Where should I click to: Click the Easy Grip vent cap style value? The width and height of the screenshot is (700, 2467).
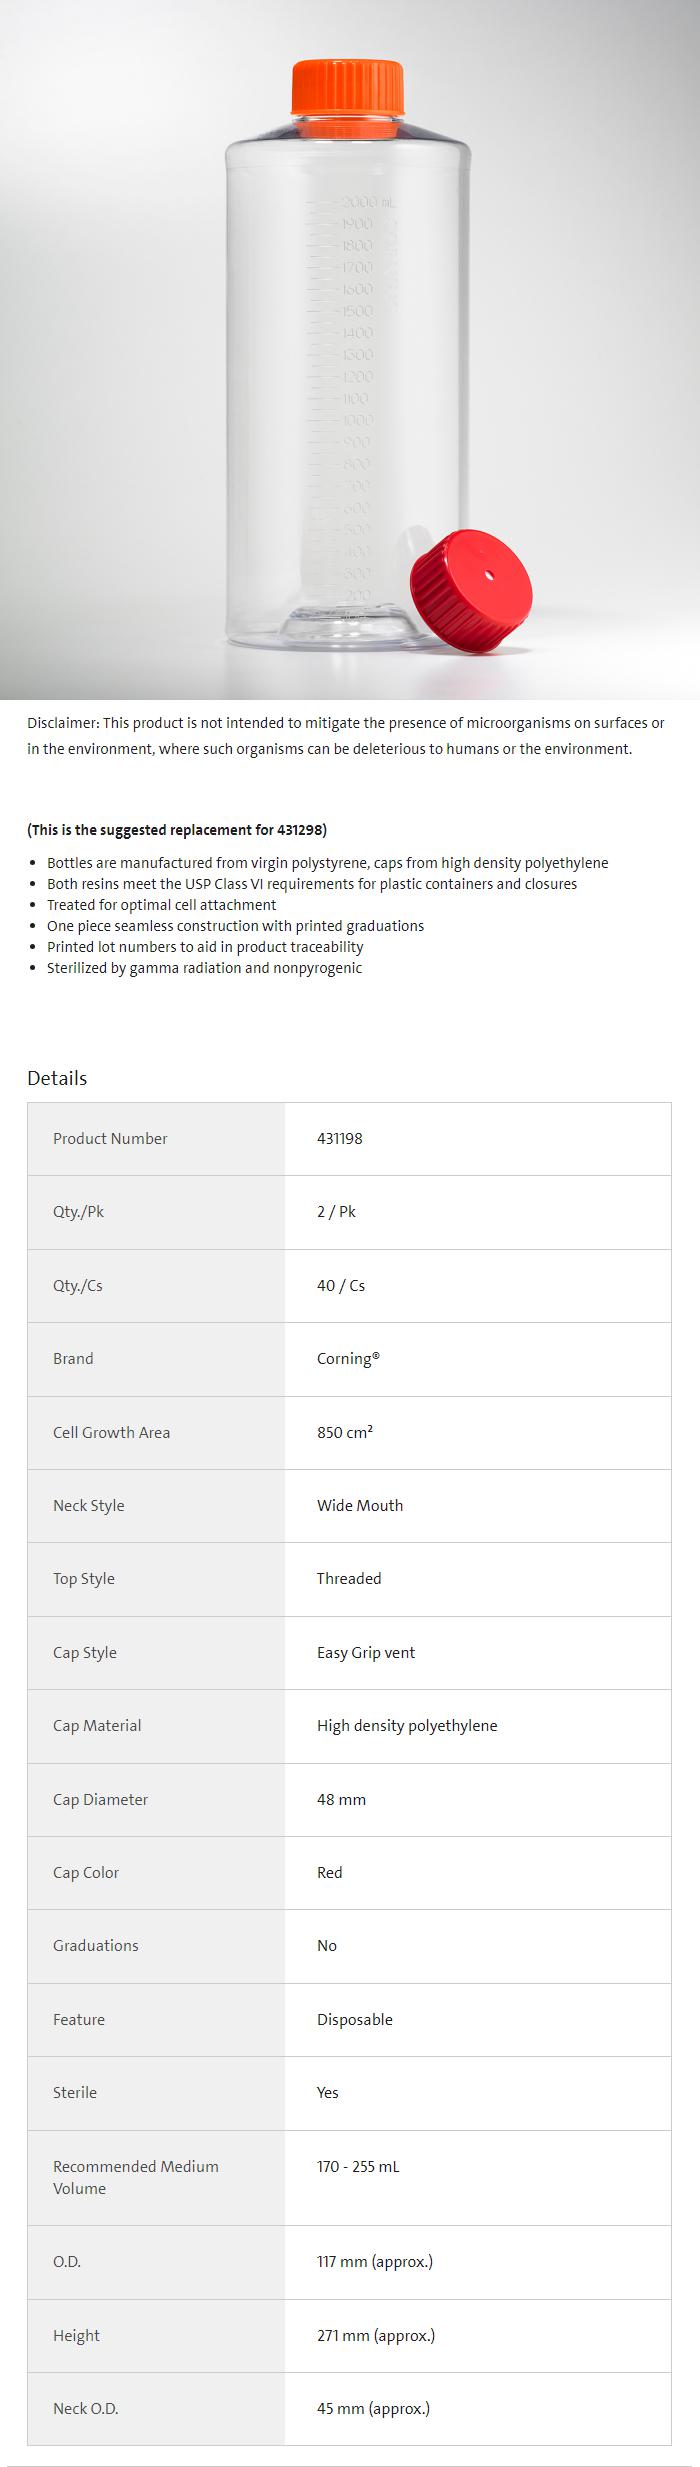[366, 1653]
